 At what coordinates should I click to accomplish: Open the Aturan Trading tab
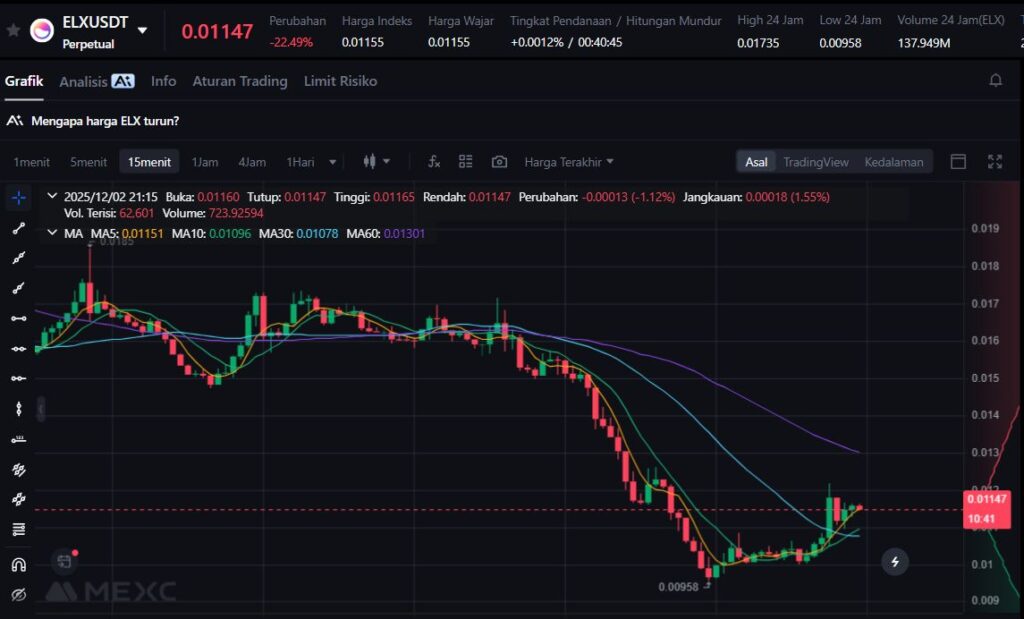(x=240, y=81)
